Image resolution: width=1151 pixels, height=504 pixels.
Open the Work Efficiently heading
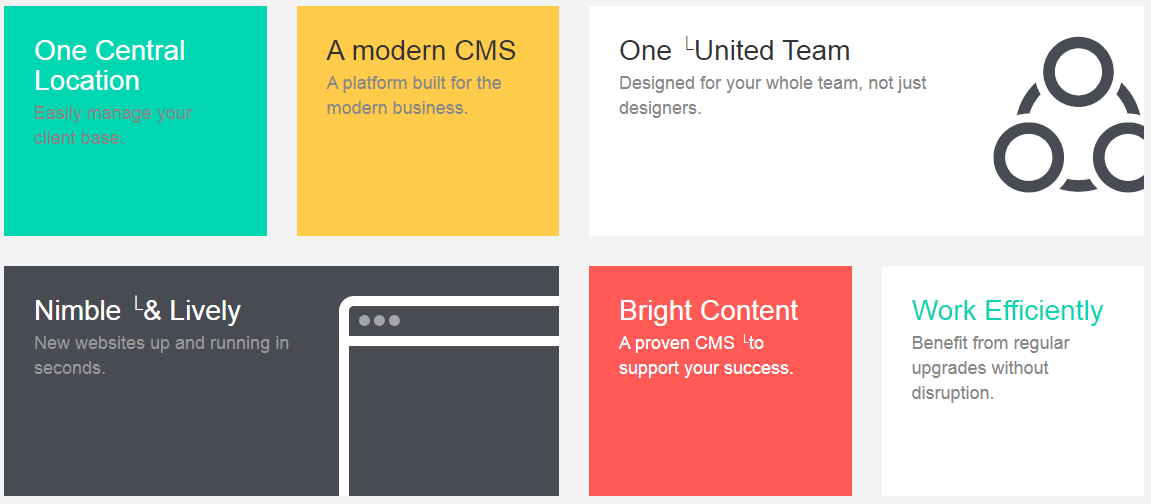click(1007, 310)
